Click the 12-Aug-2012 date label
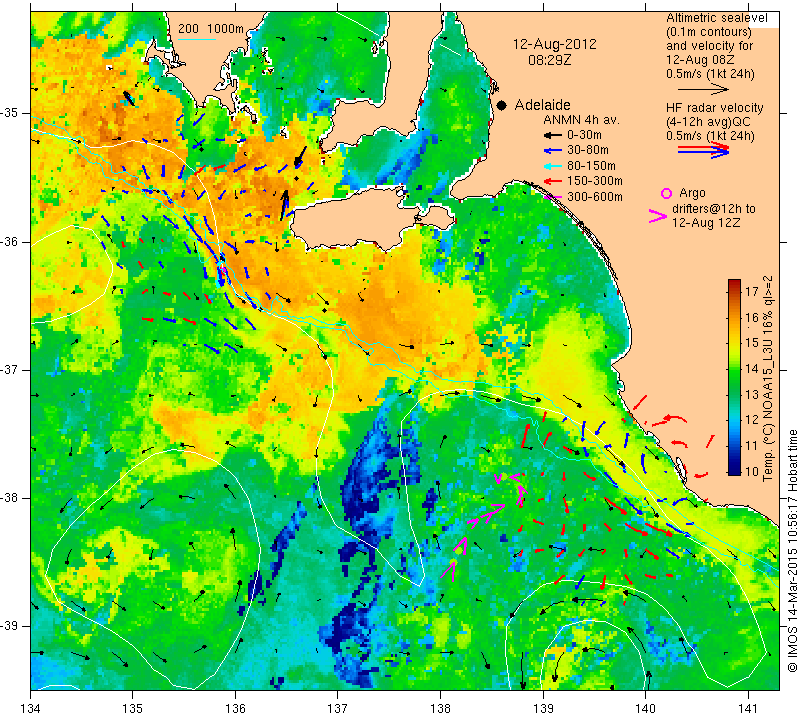This screenshot has width=800, height=720. coord(554,44)
